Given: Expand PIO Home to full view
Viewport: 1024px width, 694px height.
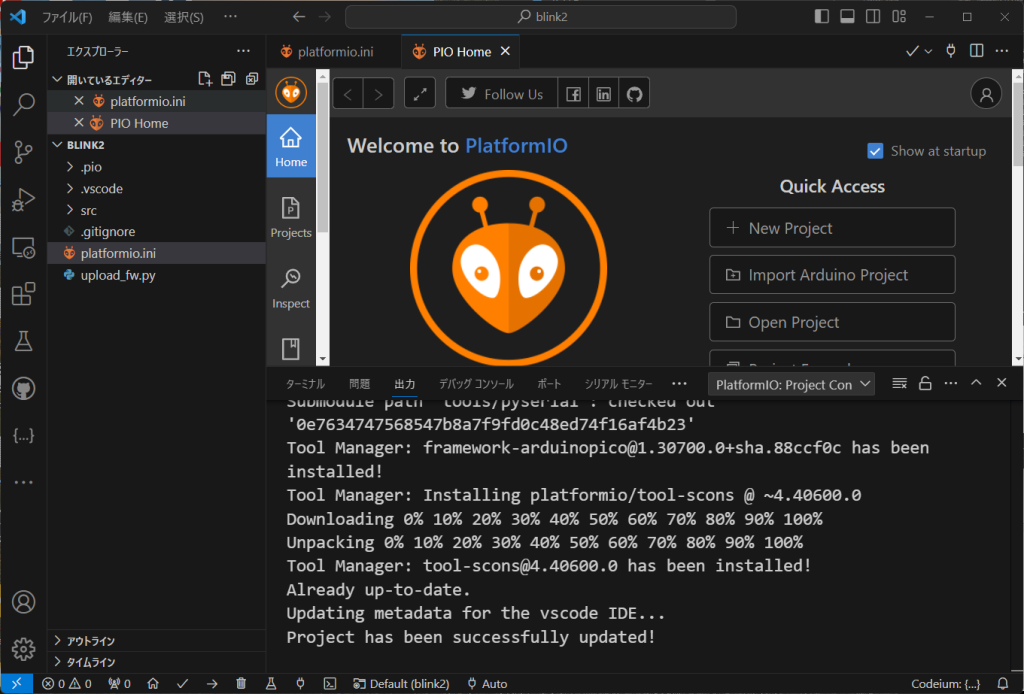Looking at the screenshot, I should pyautogui.click(x=420, y=94).
